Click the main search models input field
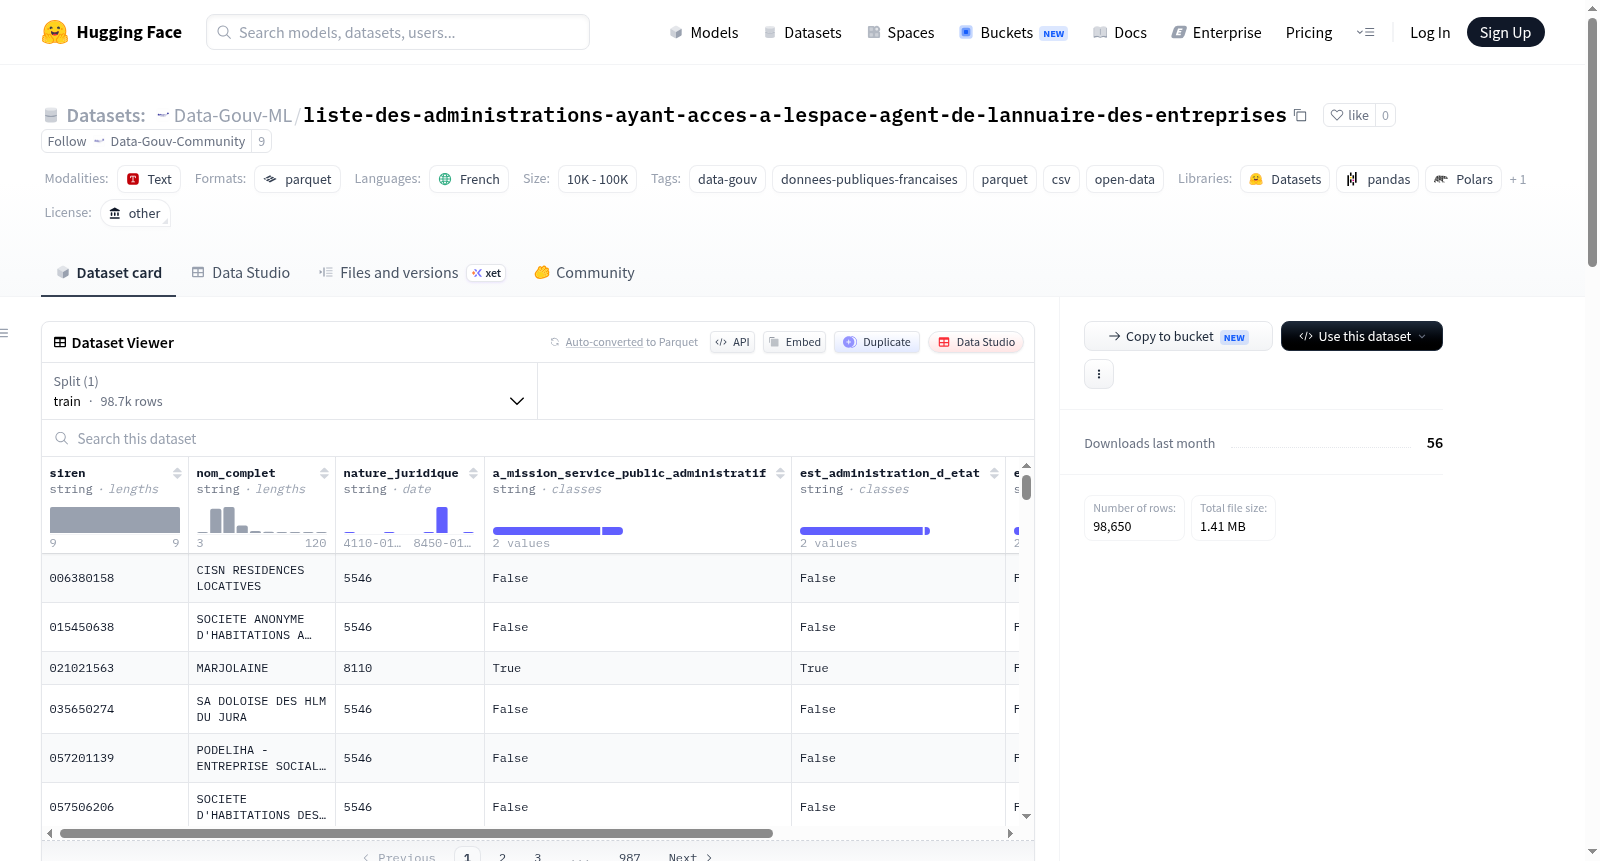The height and width of the screenshot is (861, 1600). pyautogui.click(x=398, y=32)
